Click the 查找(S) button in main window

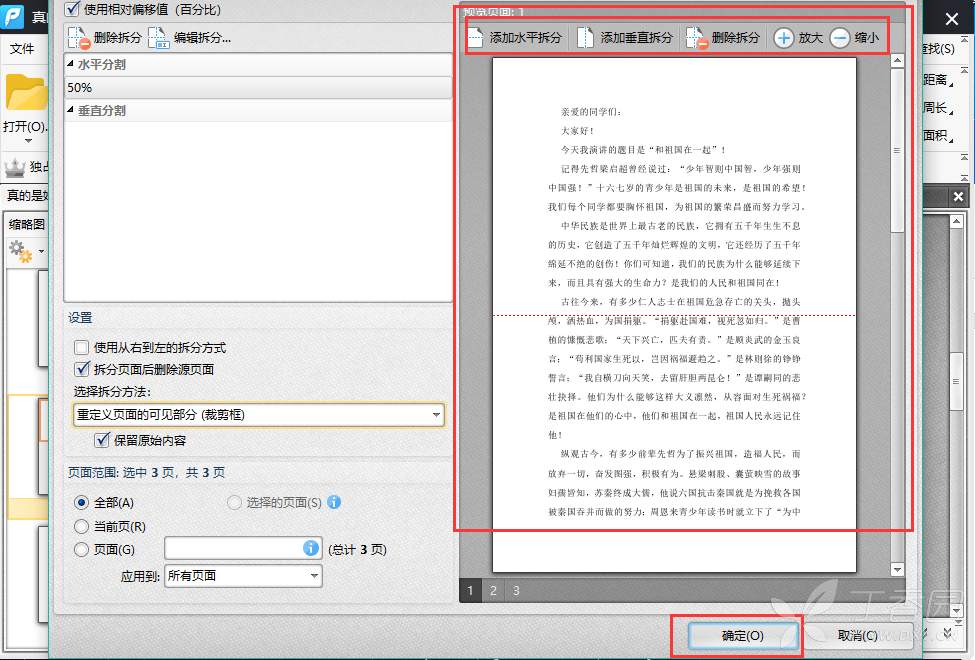938,48
